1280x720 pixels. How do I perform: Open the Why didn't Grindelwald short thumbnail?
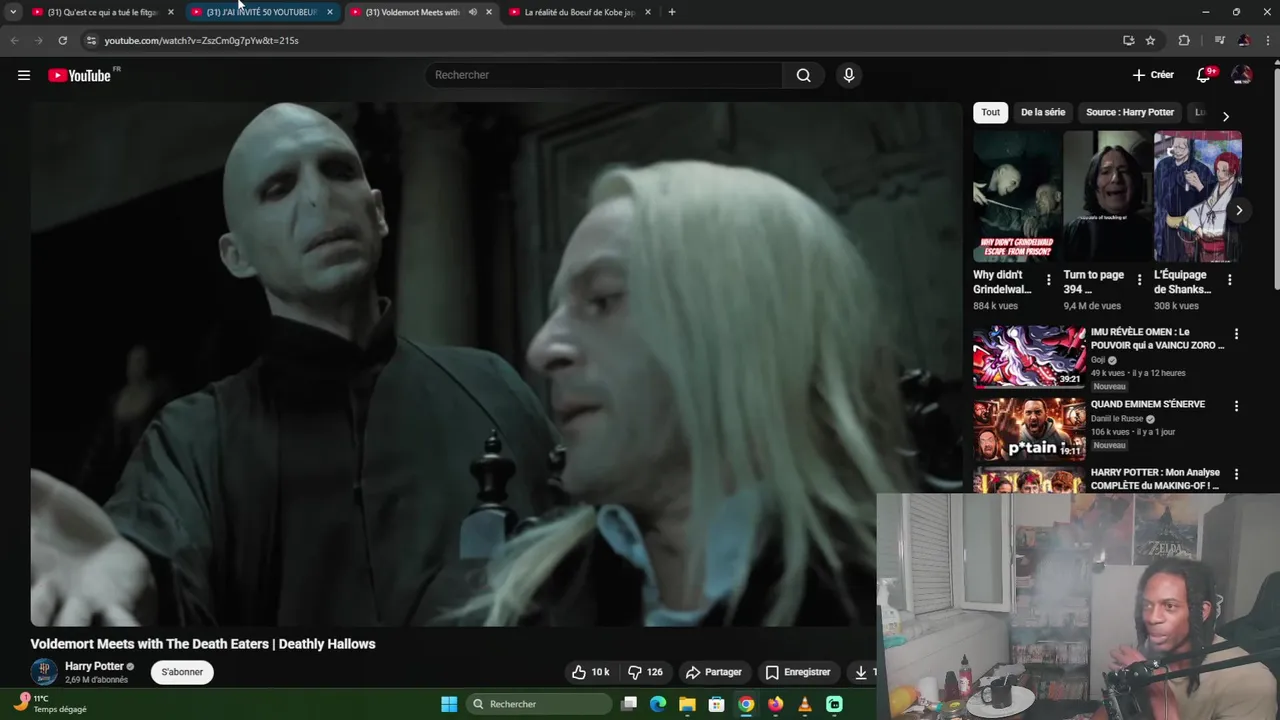coord(1016,196)
